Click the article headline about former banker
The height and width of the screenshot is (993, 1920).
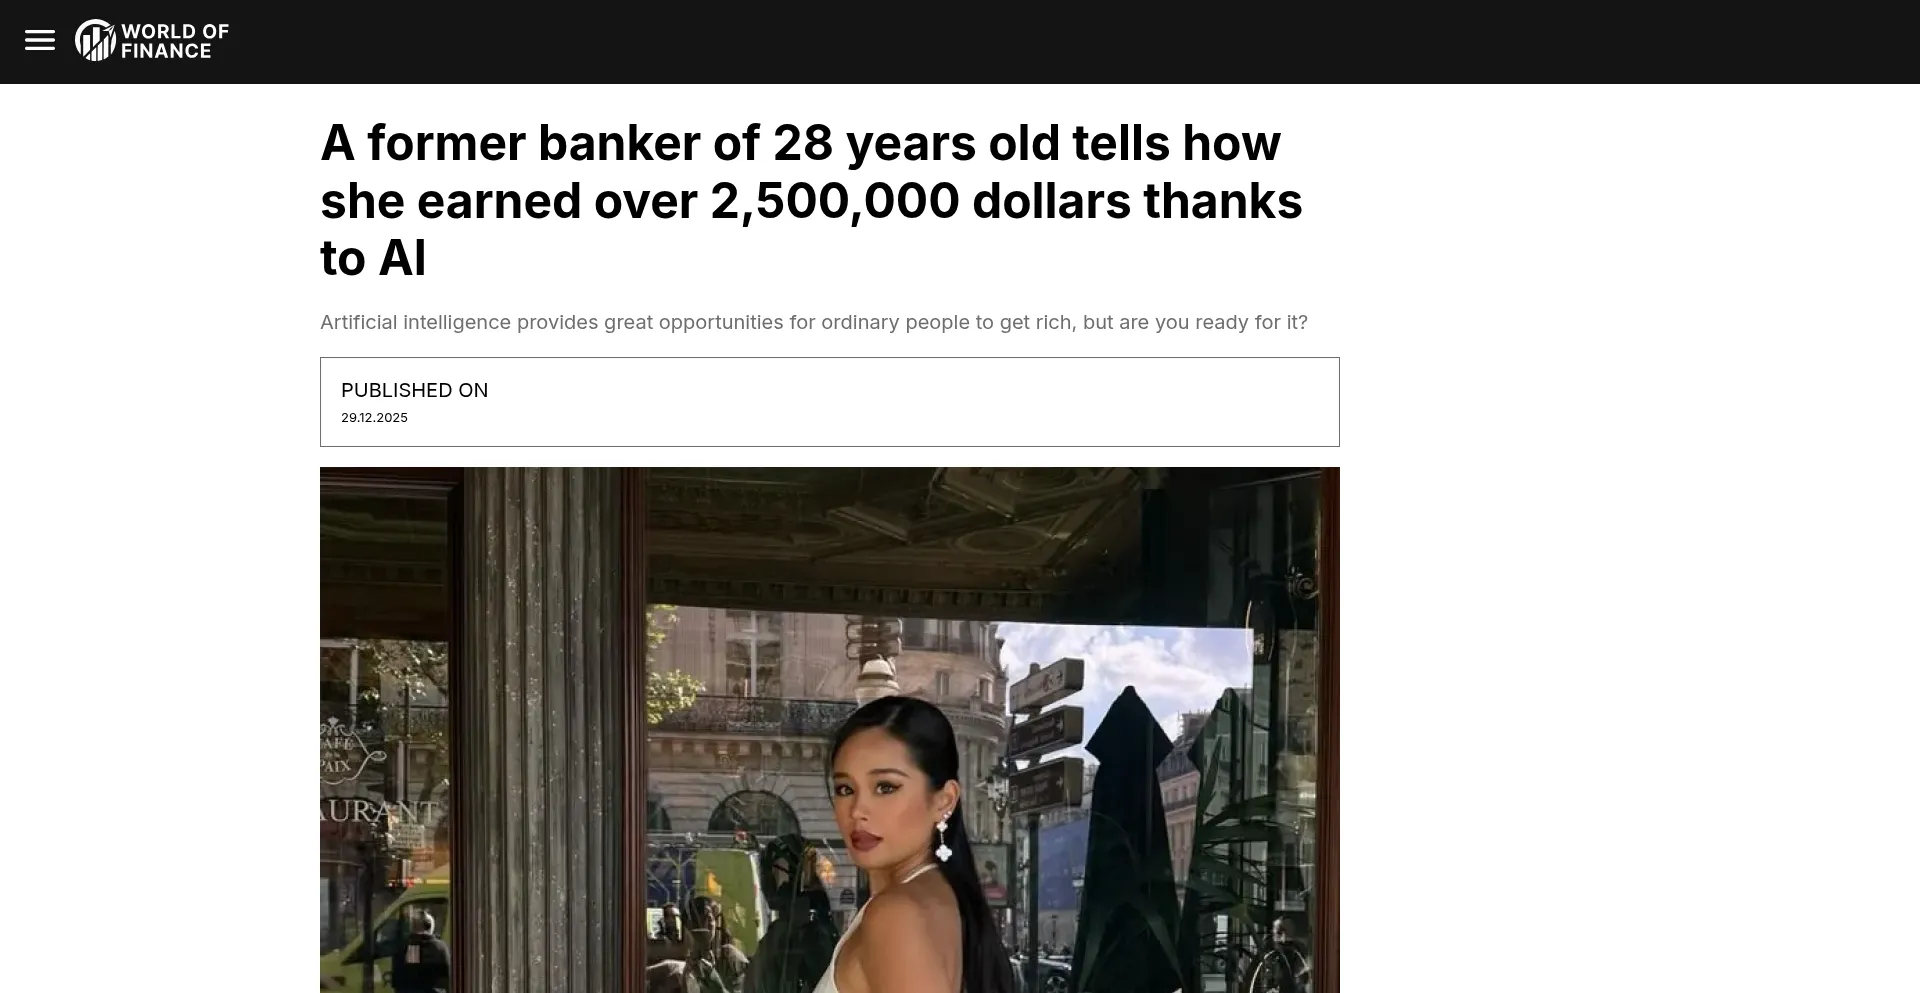pos(811,200)
